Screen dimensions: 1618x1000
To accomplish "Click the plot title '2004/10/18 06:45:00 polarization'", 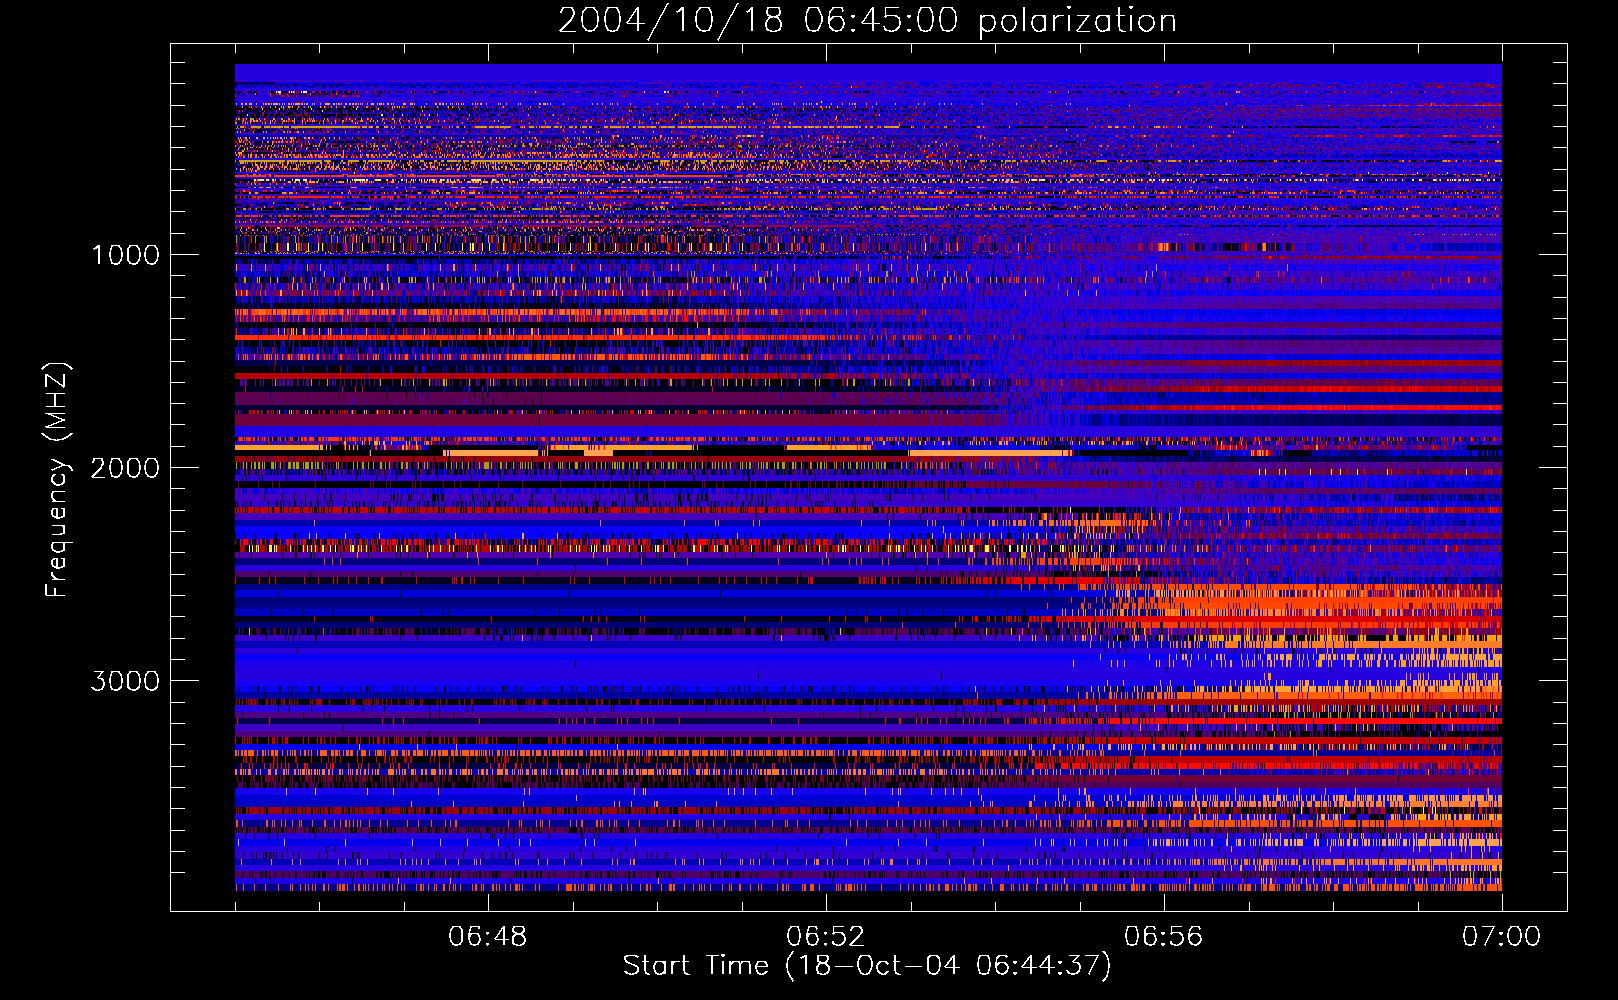I will (867, 21).
